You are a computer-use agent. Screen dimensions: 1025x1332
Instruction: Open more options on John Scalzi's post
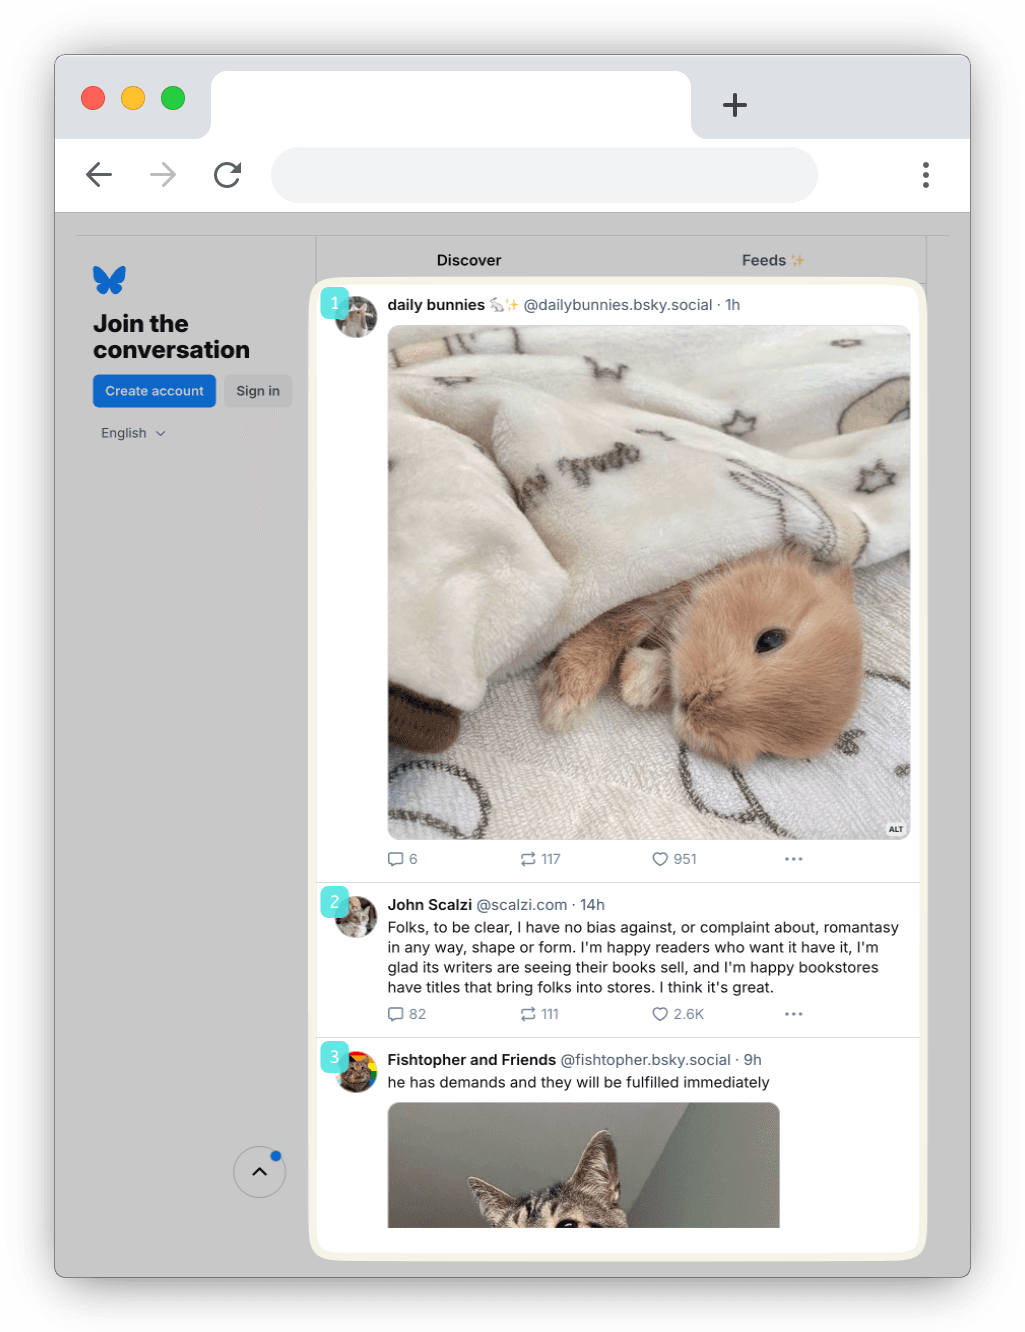tap(793, 1013)
